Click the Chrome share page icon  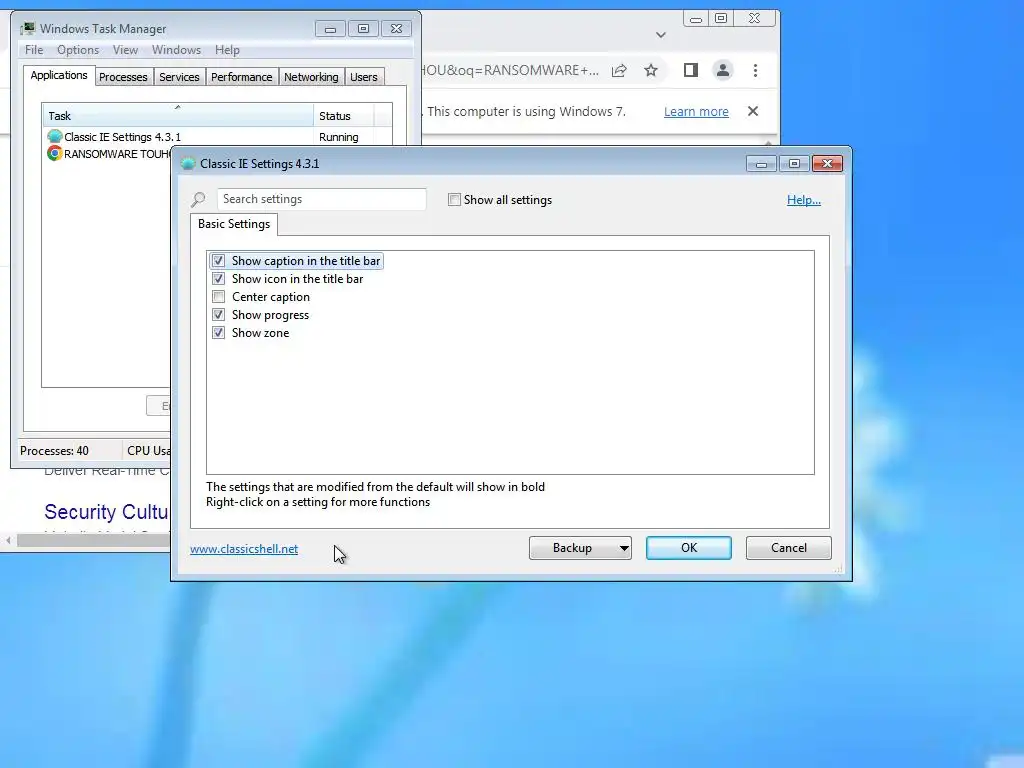coord(619,71)
